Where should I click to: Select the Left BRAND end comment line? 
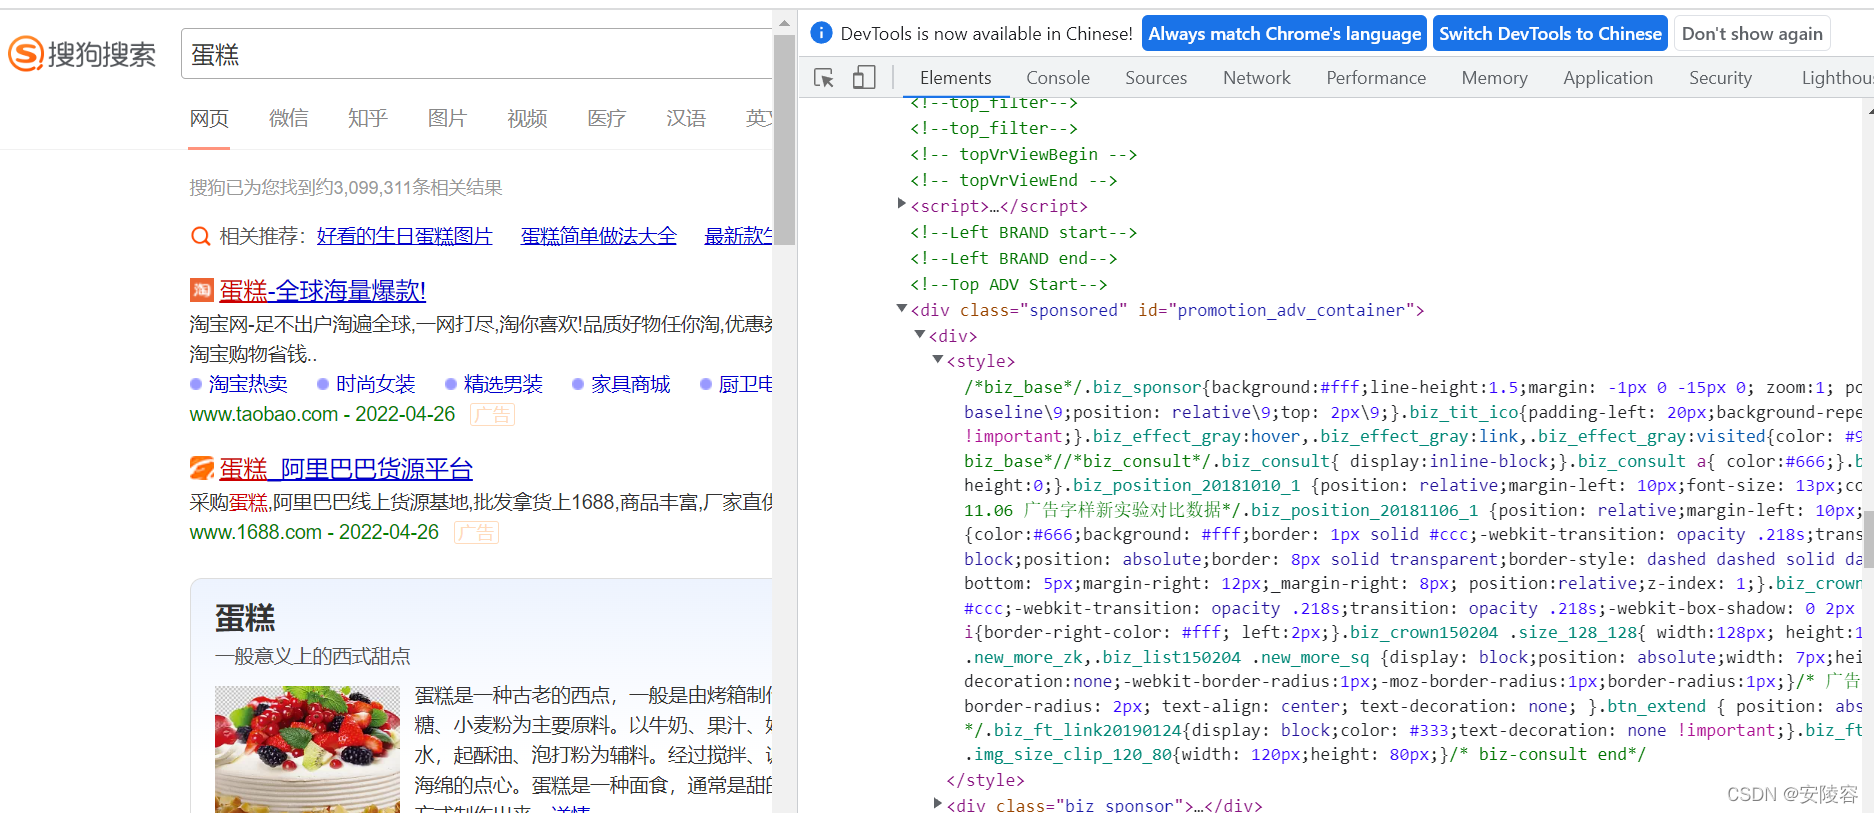coord(1013,258)
